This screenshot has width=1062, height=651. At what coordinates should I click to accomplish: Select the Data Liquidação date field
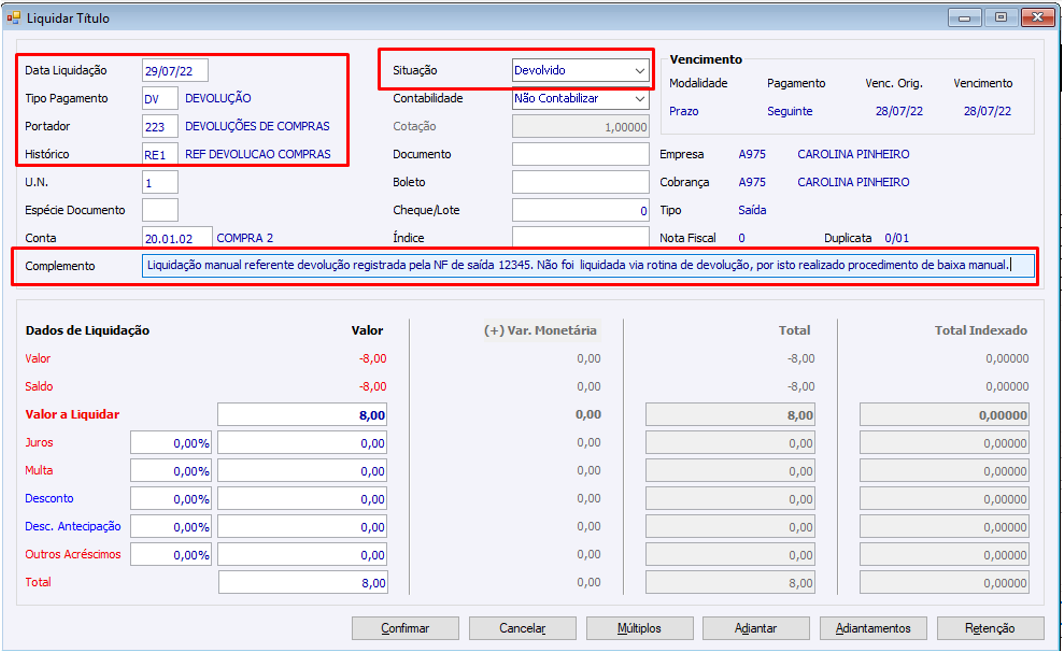tap(175, 70)
